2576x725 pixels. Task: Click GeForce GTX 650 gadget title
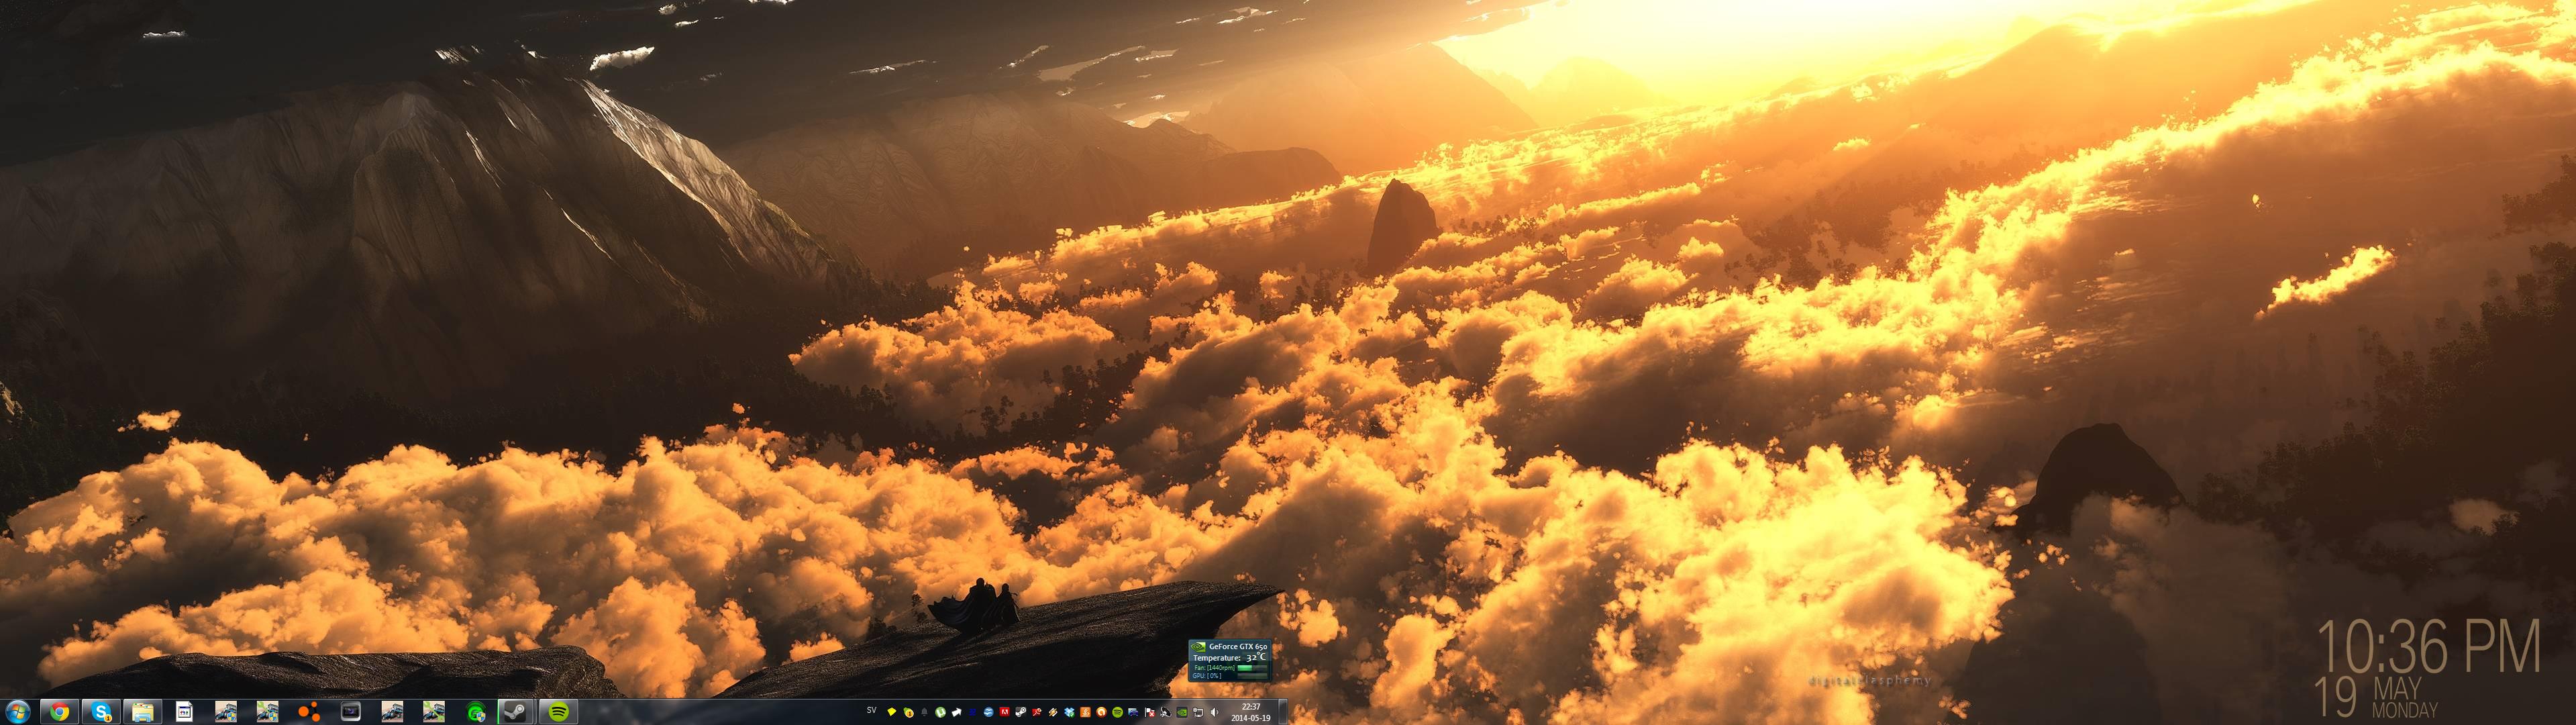[1239, 647]
